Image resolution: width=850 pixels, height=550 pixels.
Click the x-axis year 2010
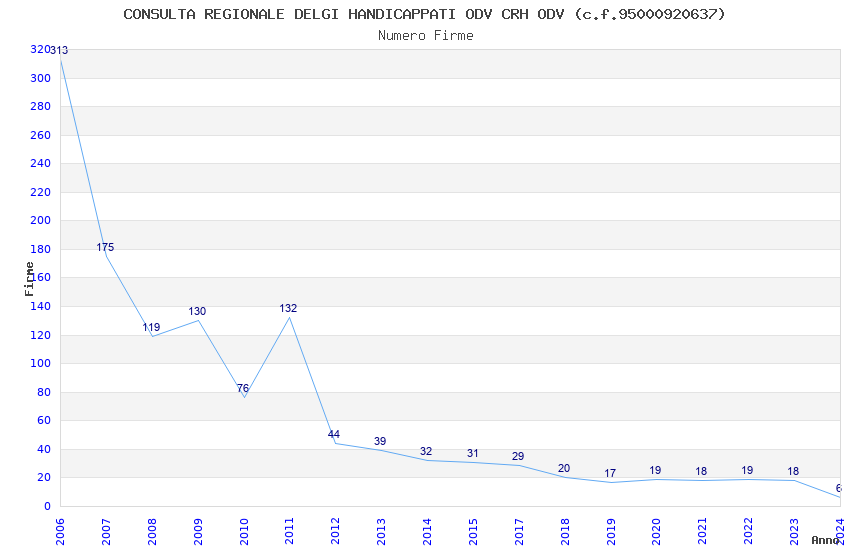click(243, 531)
